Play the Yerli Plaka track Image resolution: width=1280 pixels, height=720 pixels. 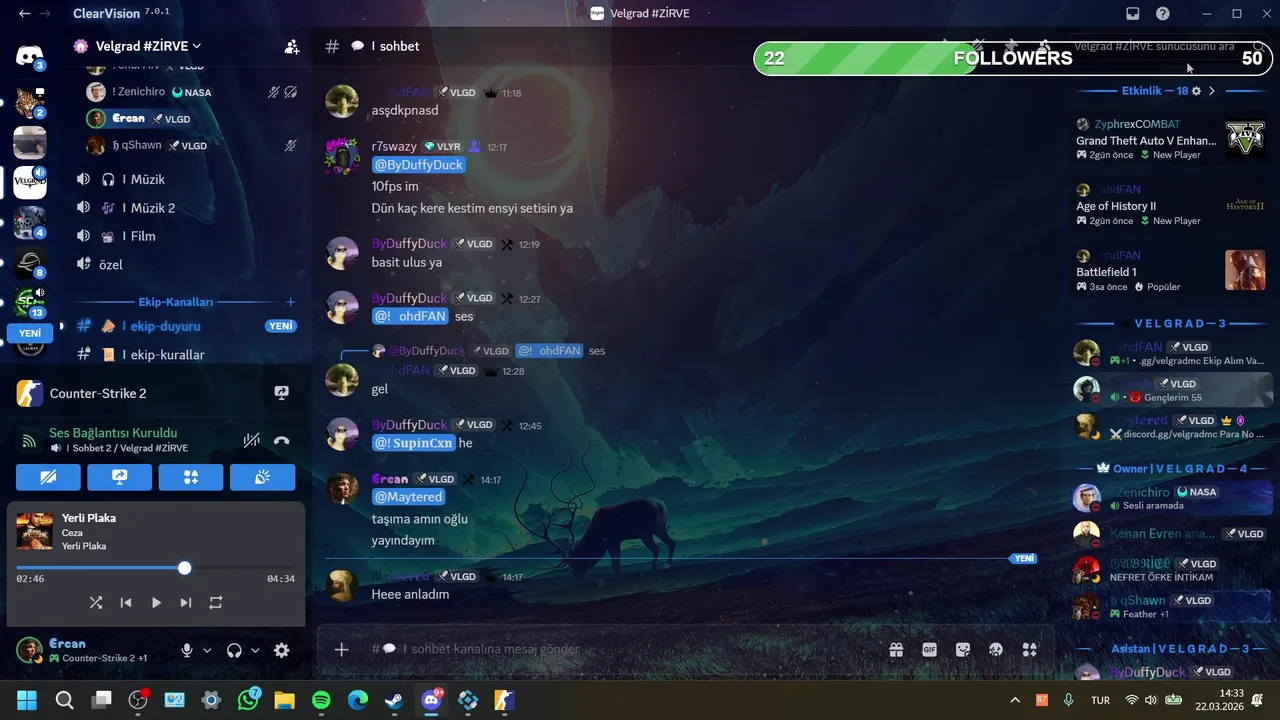point(156,603)
